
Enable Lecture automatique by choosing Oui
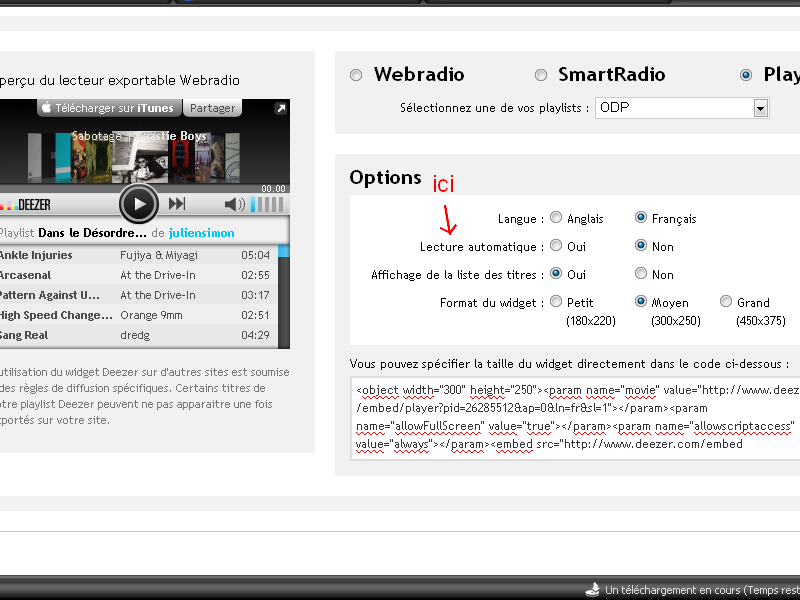tap(556, 246)
